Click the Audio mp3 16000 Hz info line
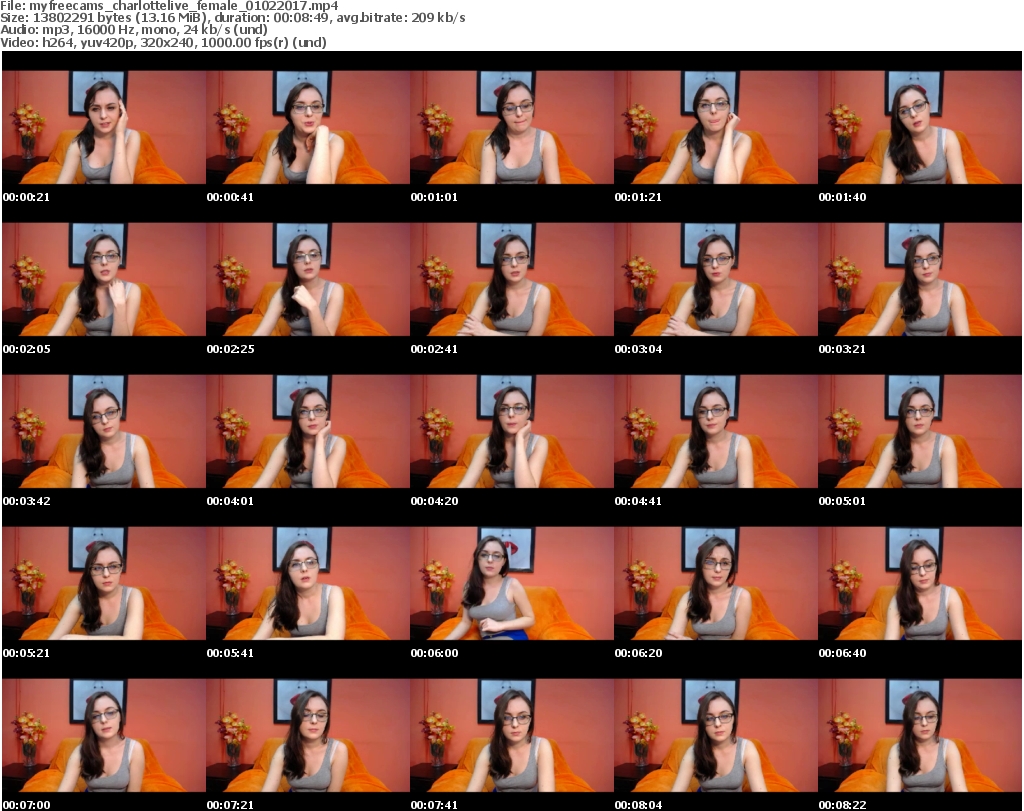Image resolution: width=1024 pixels, height=811 pixels. 134,29
